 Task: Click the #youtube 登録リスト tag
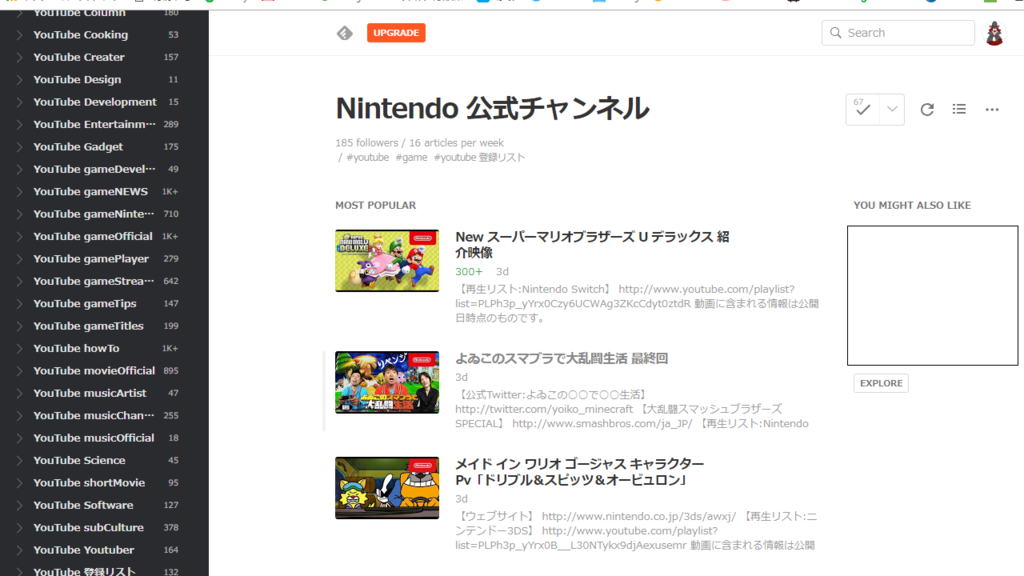pyautogui.click(x=479, y=157)
